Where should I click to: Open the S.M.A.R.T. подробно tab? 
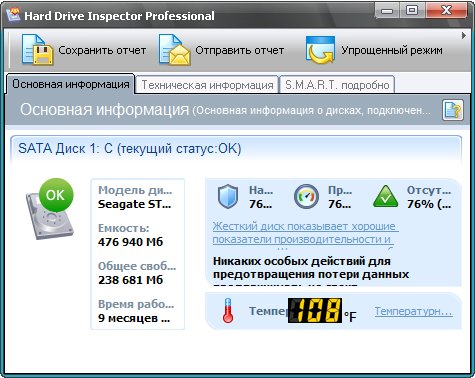pos(337,85)
